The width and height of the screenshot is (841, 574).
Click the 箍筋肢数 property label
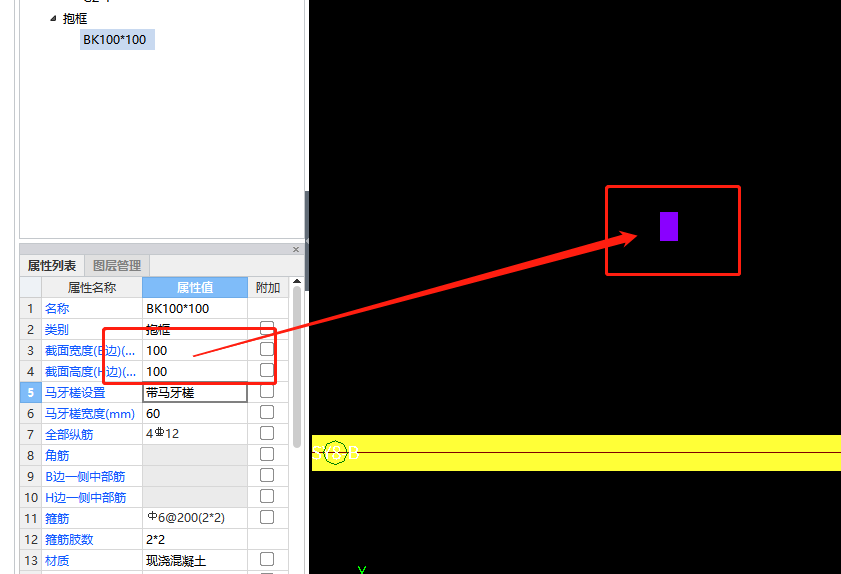[x=69, y=539]
